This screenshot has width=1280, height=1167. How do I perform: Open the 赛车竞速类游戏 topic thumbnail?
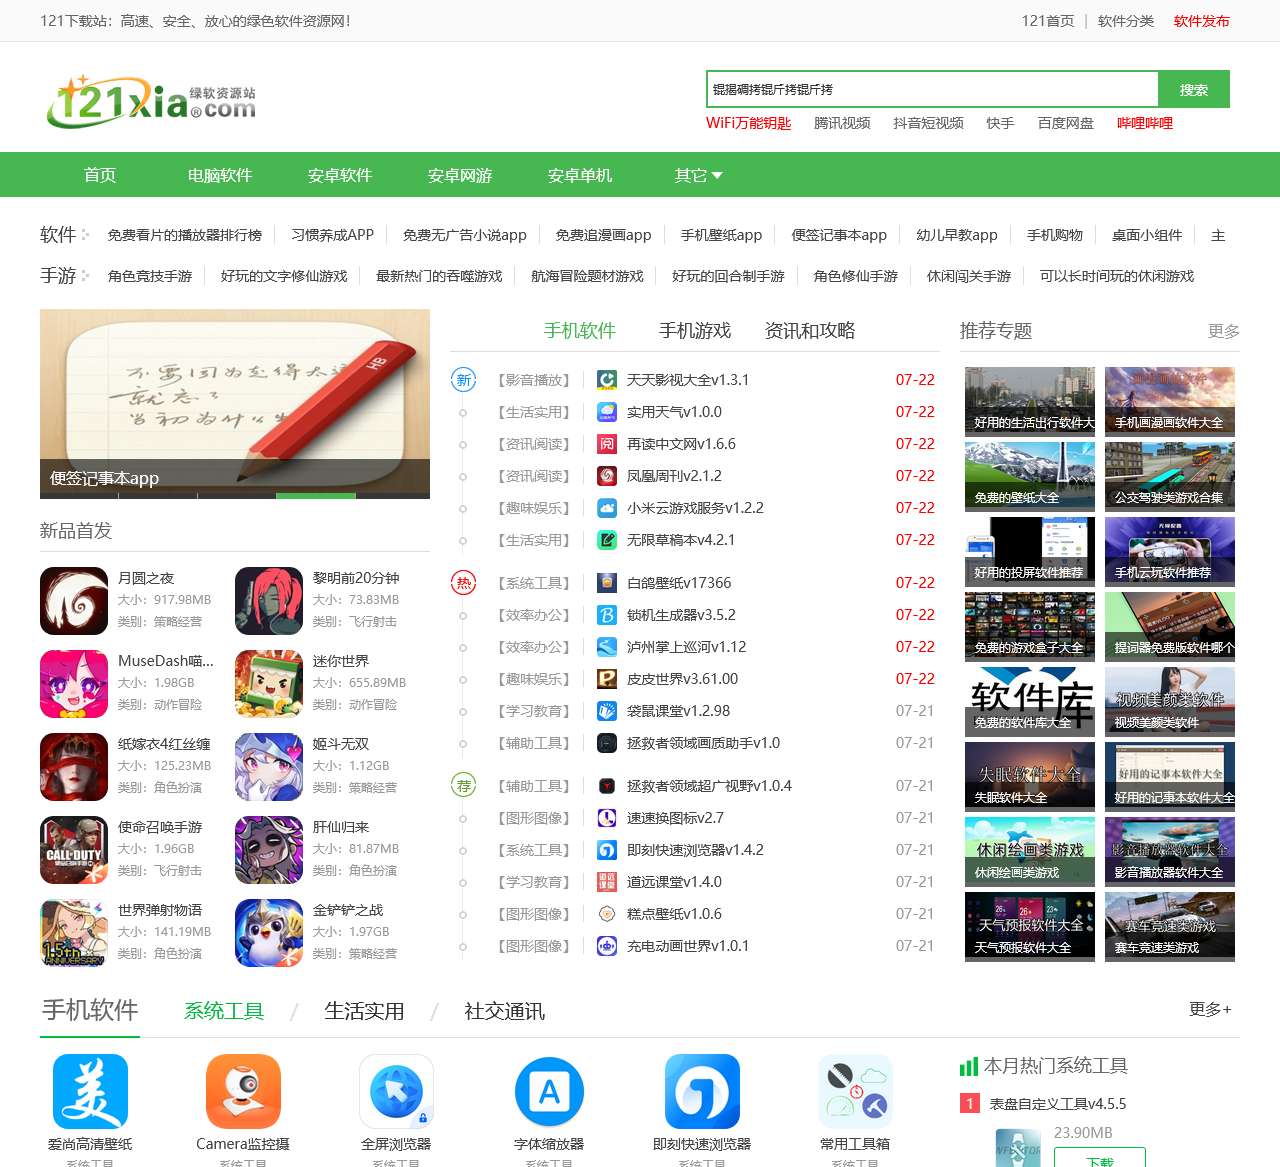1170,927
